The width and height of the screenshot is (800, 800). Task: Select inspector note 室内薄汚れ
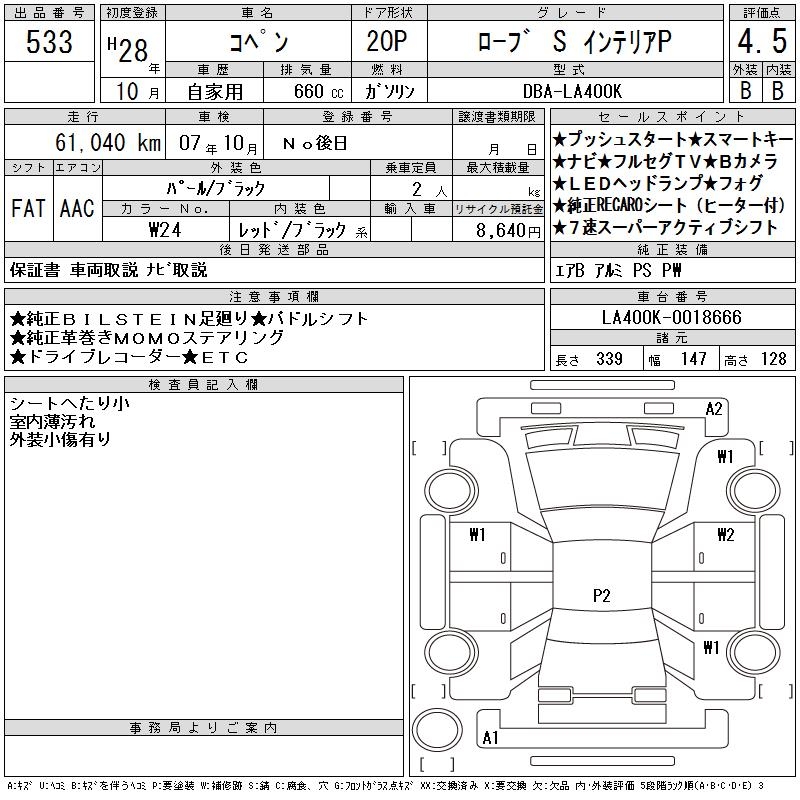click(x=52, y=421)
